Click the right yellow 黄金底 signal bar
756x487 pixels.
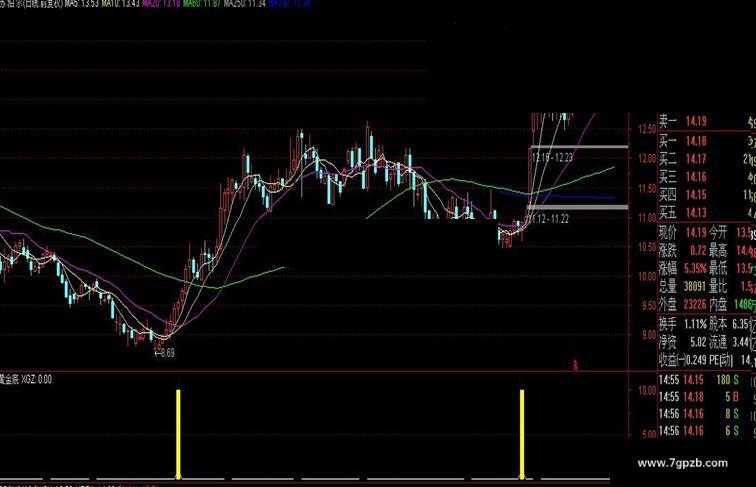pos(522,434)
